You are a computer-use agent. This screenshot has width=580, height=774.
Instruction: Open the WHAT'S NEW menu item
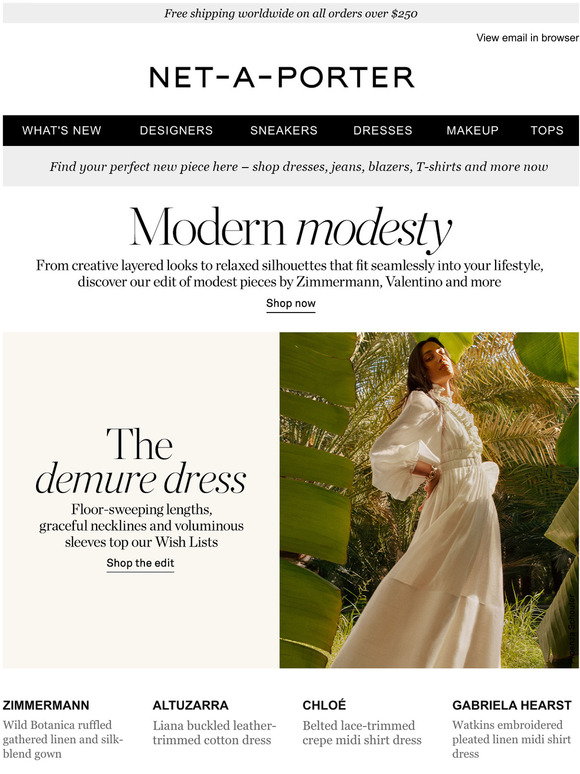(62, 130)
